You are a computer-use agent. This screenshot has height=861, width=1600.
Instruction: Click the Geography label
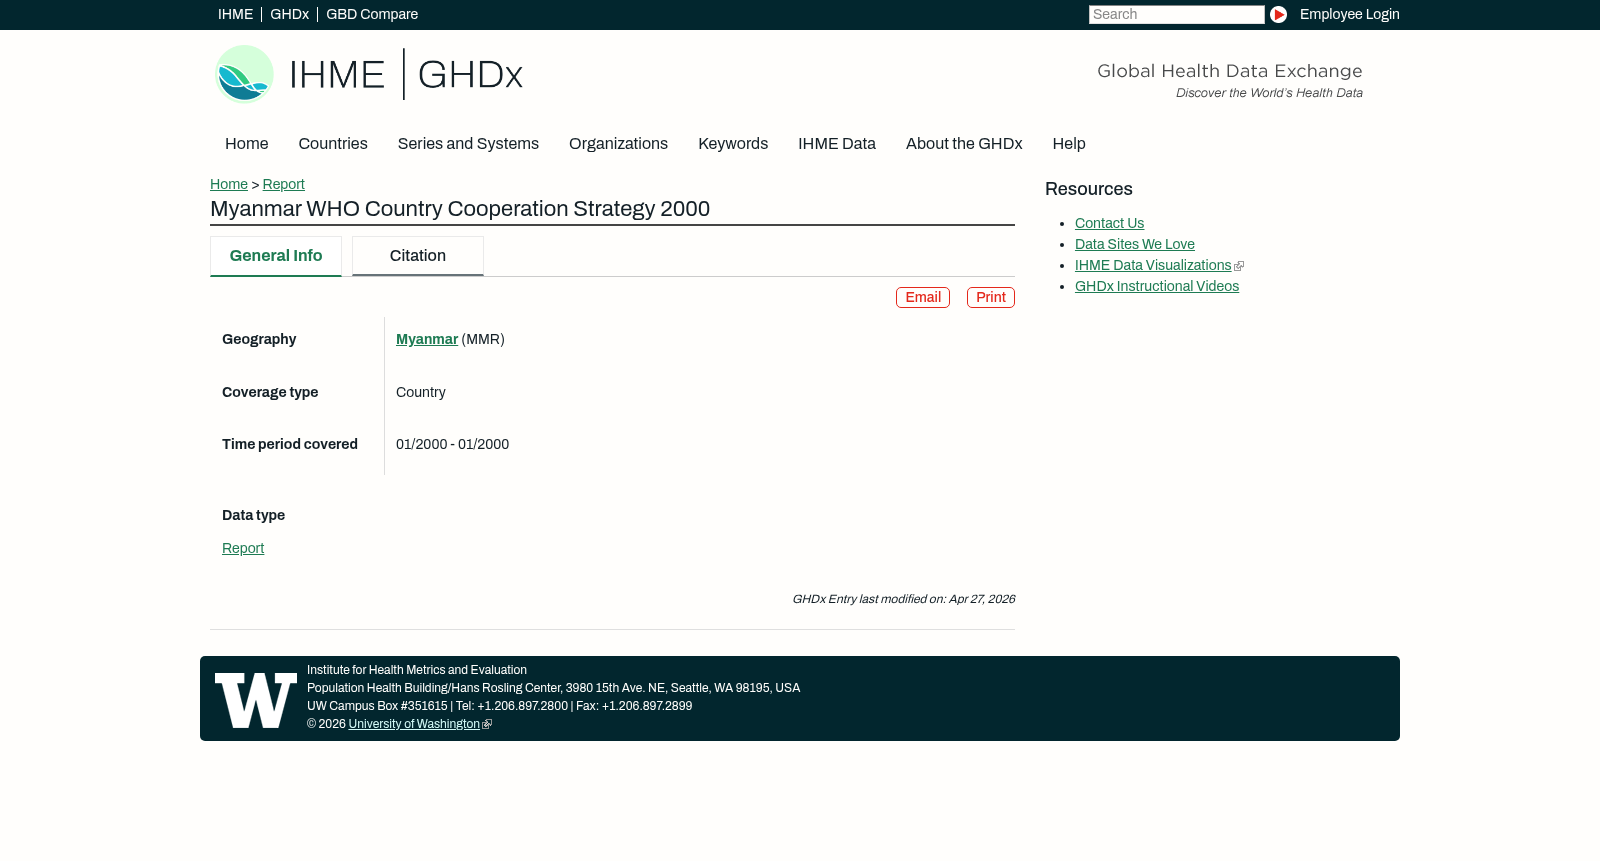coord(259,340)
